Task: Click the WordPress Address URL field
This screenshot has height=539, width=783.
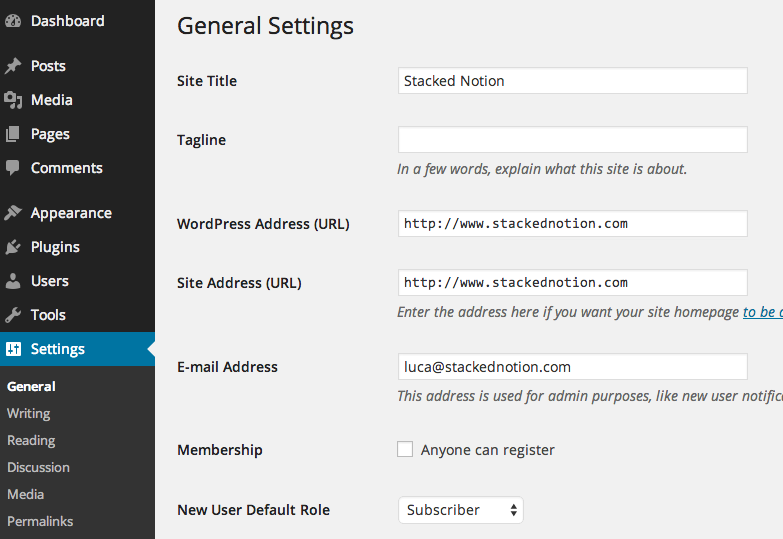Action: pyautogui.click(x=572, y=223)
